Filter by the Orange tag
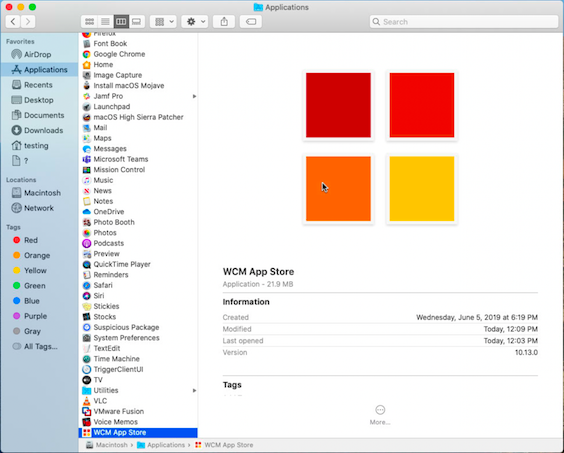 39,255
